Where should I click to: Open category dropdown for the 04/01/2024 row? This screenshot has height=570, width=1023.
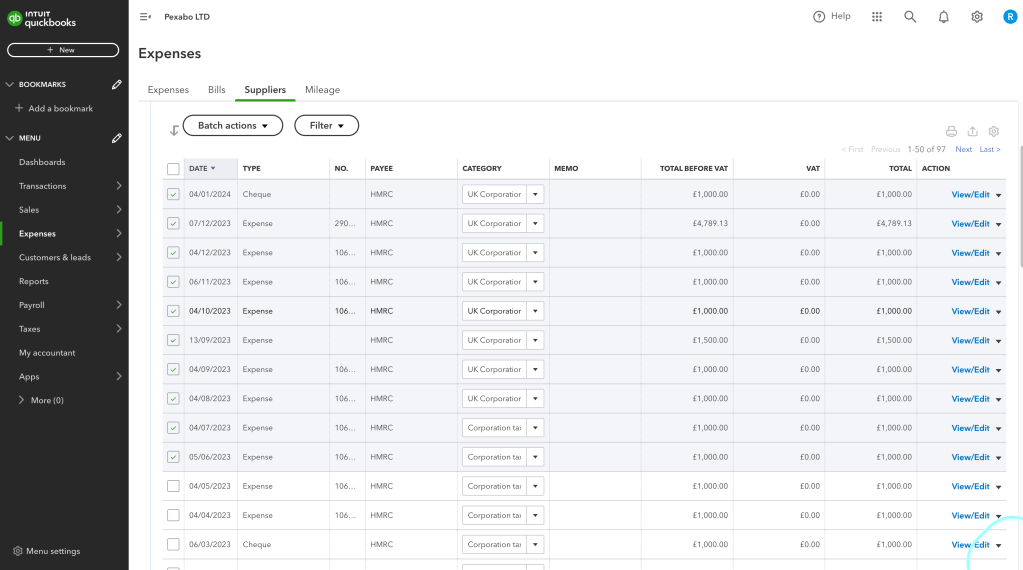coord(535,194)
